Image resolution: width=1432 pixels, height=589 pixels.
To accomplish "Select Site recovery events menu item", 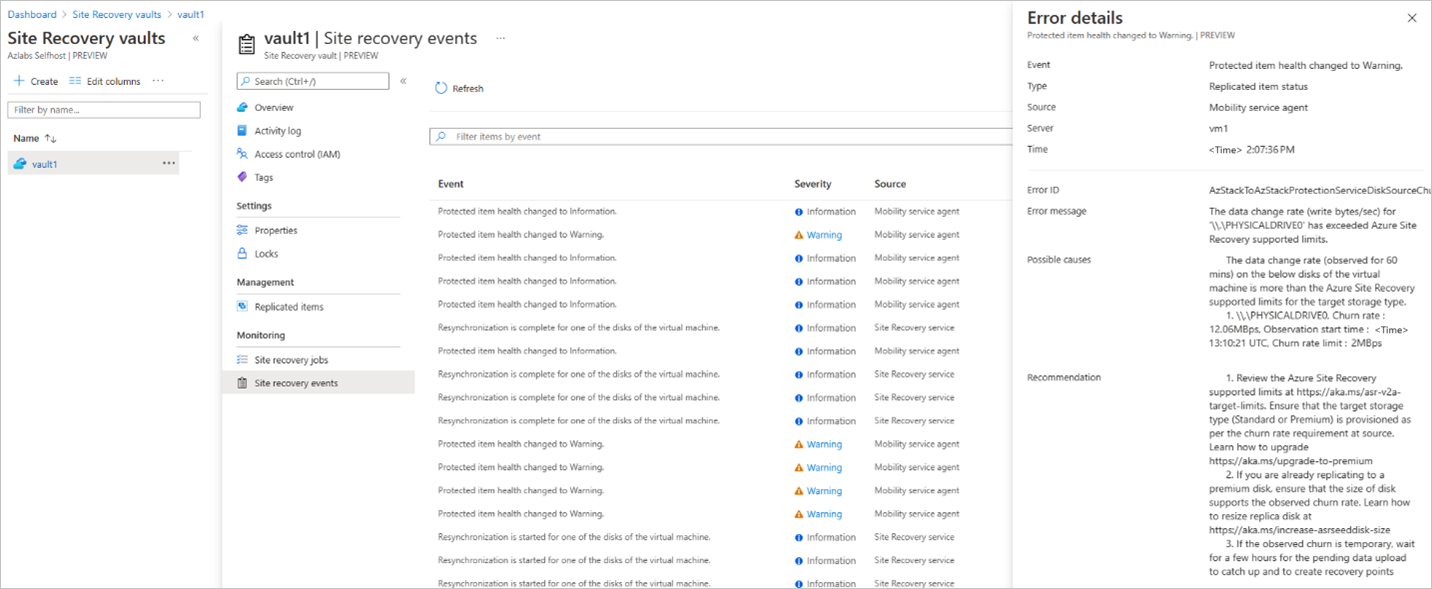I will (x=296, y=383).
